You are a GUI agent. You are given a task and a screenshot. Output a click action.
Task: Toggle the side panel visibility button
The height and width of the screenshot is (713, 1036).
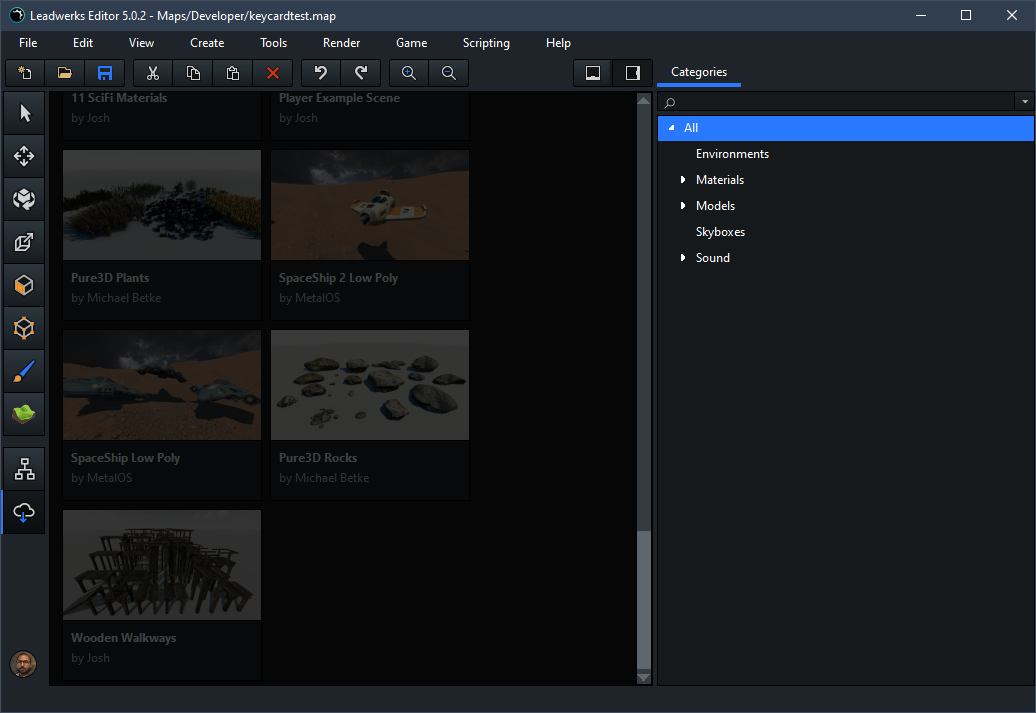click(632, 73)
